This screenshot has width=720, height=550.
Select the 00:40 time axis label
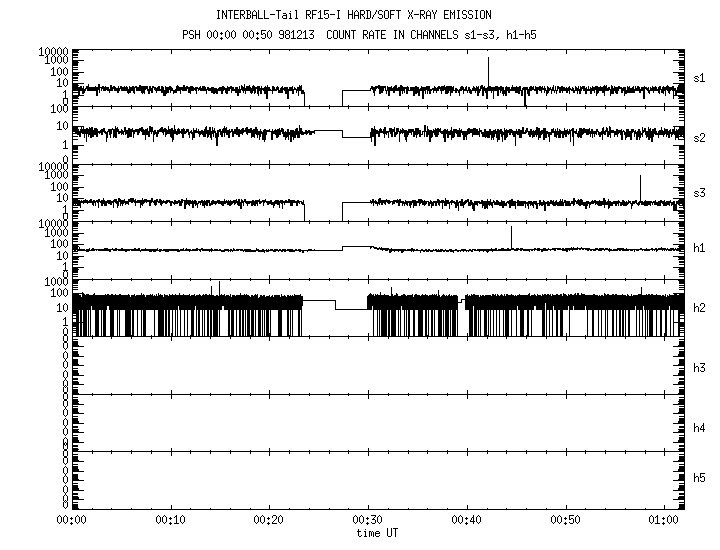coord(468,520)
